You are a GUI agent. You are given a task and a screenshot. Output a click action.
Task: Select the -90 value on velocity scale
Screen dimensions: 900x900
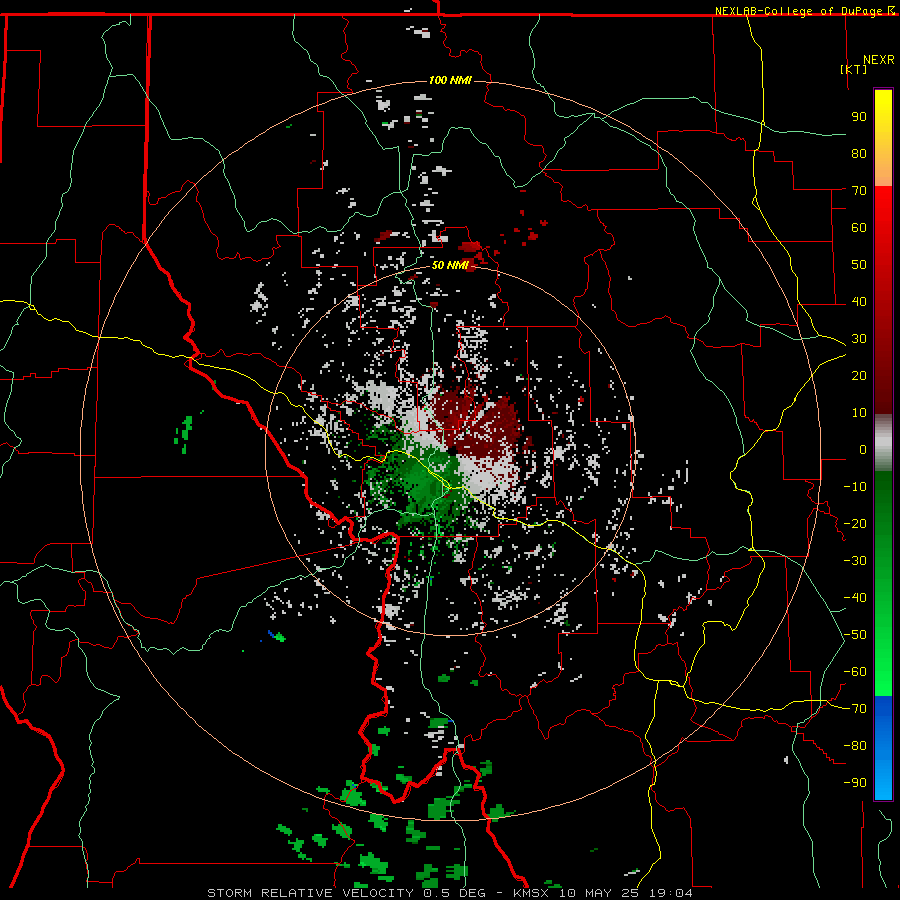(855, 783)
